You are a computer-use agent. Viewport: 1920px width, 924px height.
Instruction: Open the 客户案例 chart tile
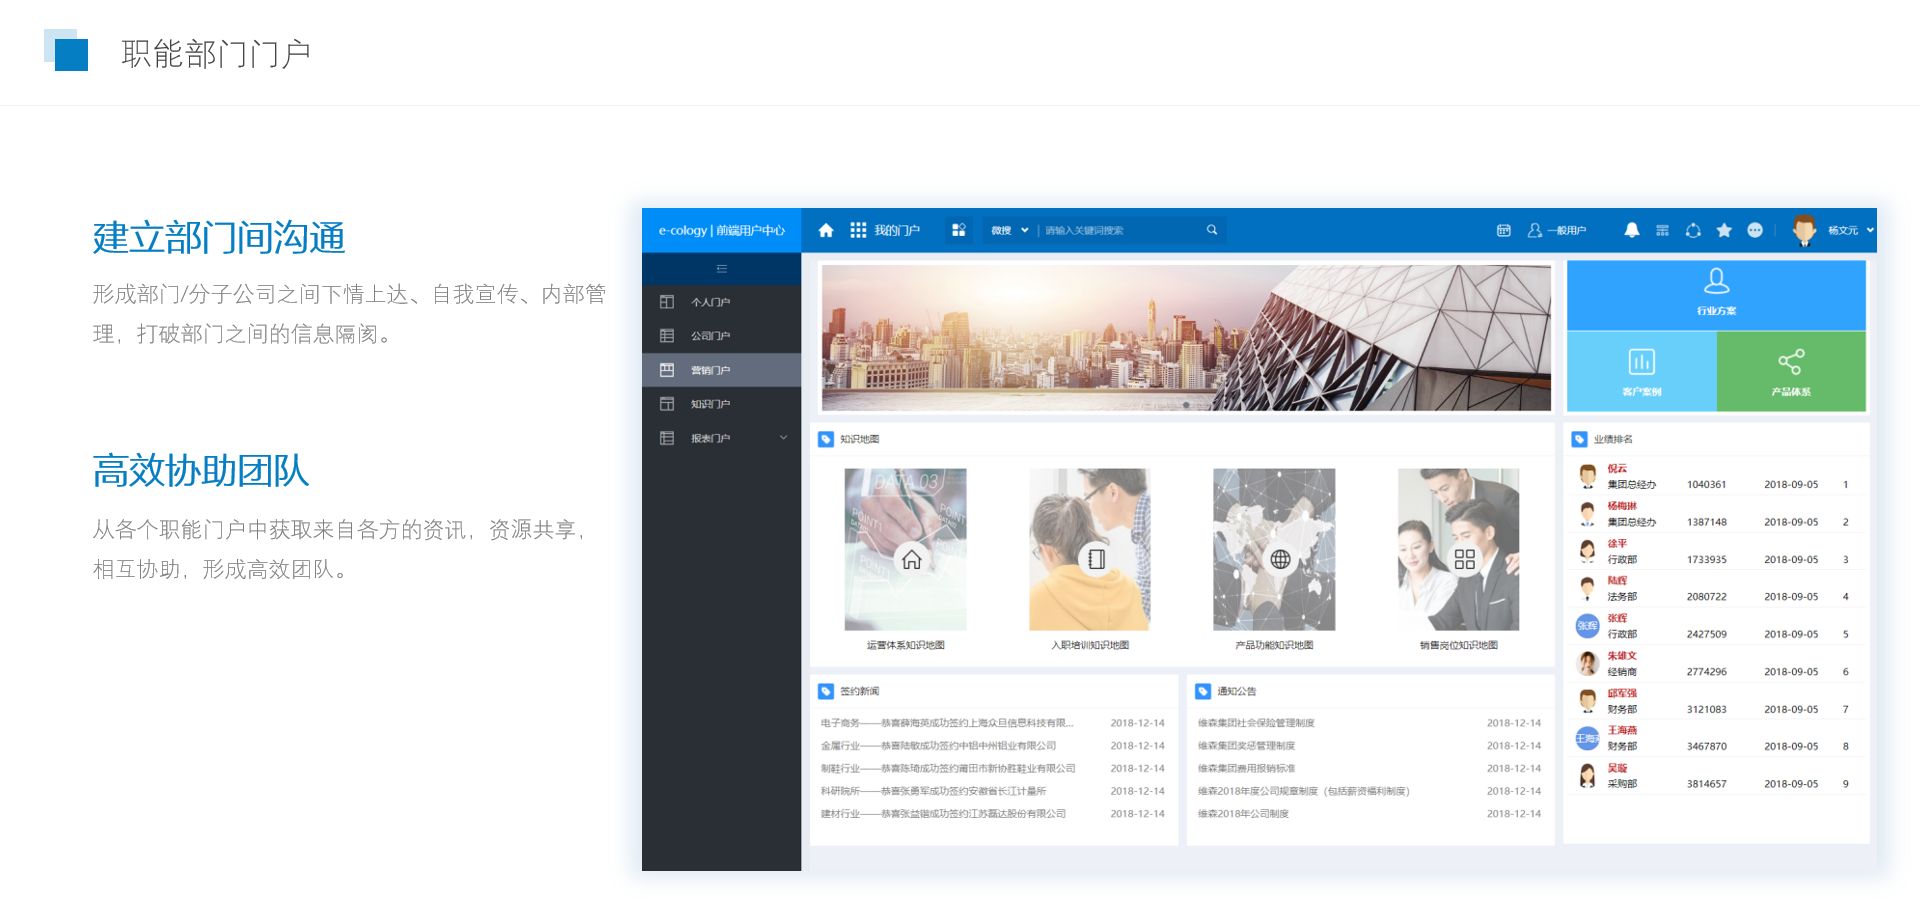click(1641, 371)
